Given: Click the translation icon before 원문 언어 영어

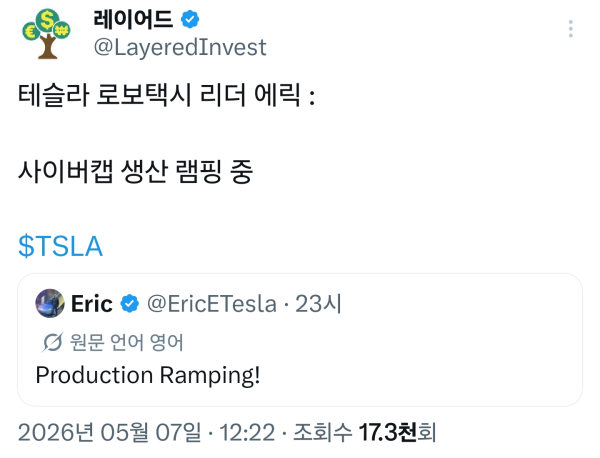Looking at the screenshot, I should [x=52, y=342].
